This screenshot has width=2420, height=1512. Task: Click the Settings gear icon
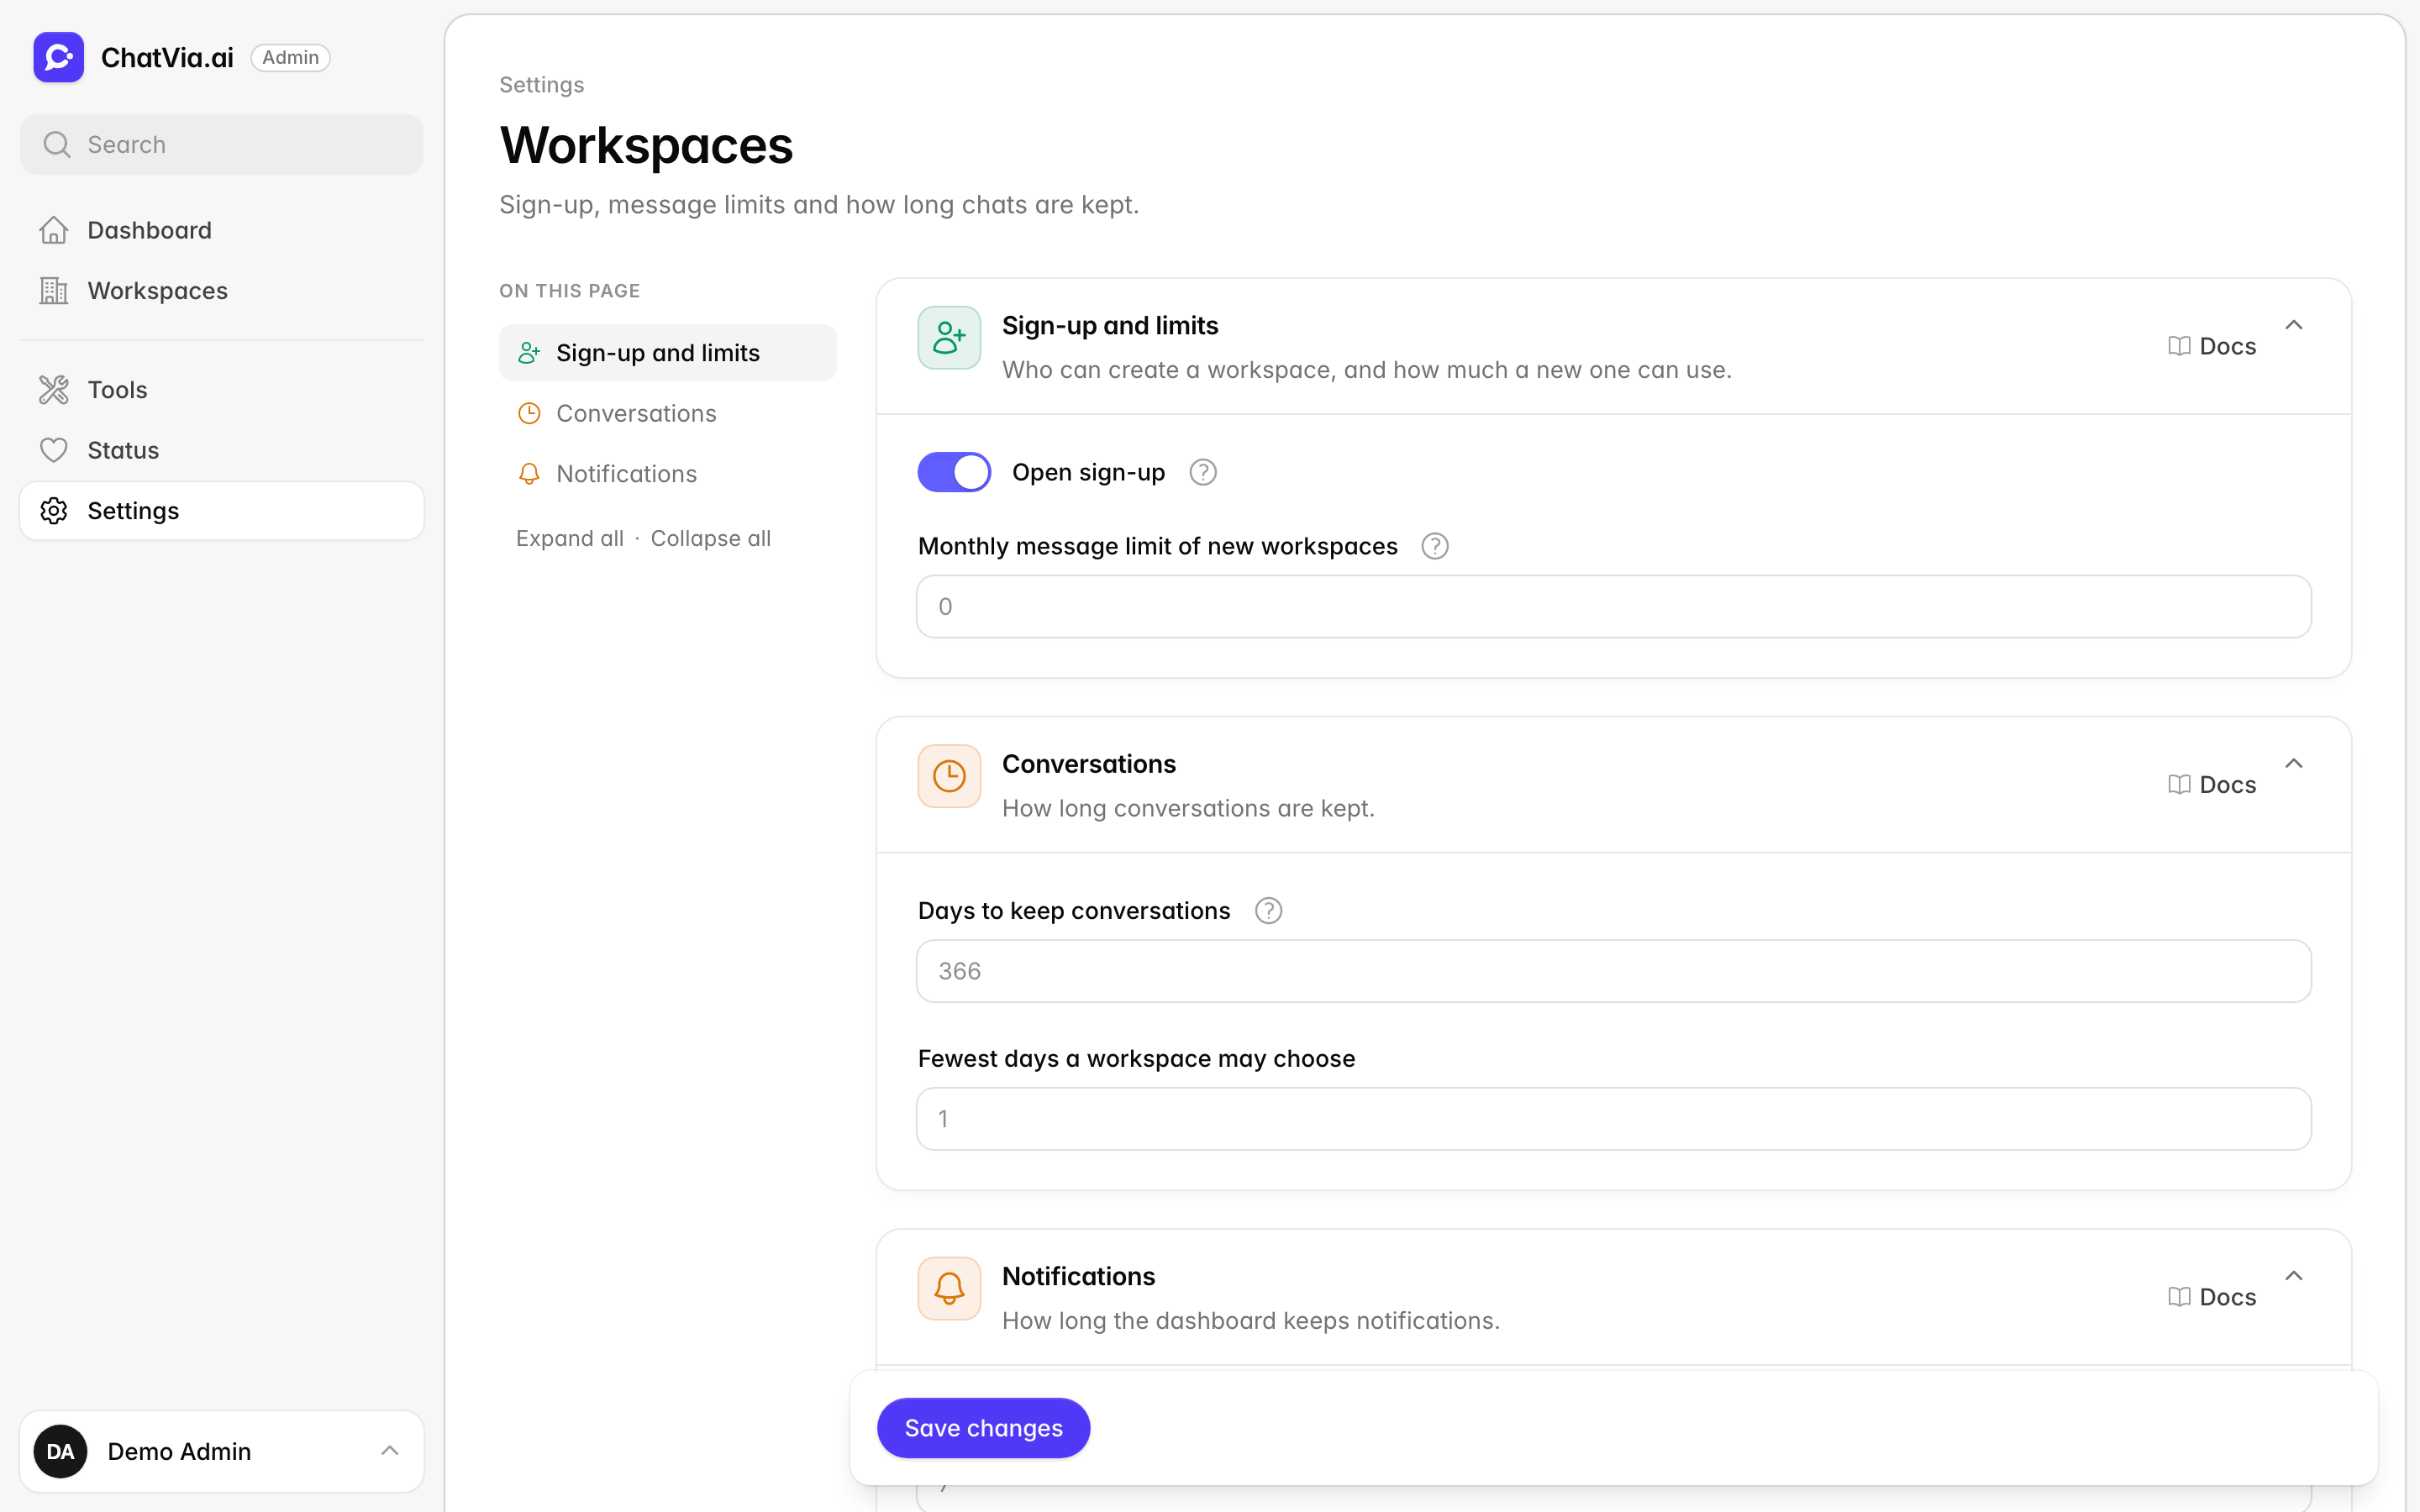54,511
